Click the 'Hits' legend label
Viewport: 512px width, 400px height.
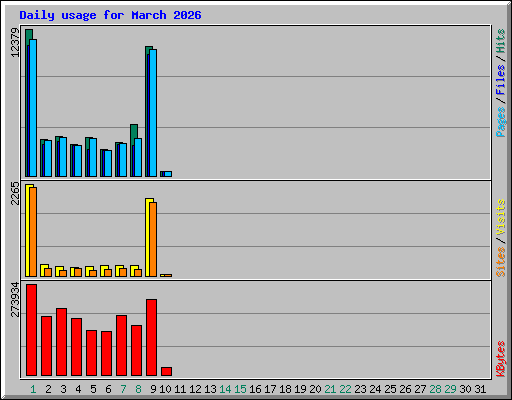point(500,41)
